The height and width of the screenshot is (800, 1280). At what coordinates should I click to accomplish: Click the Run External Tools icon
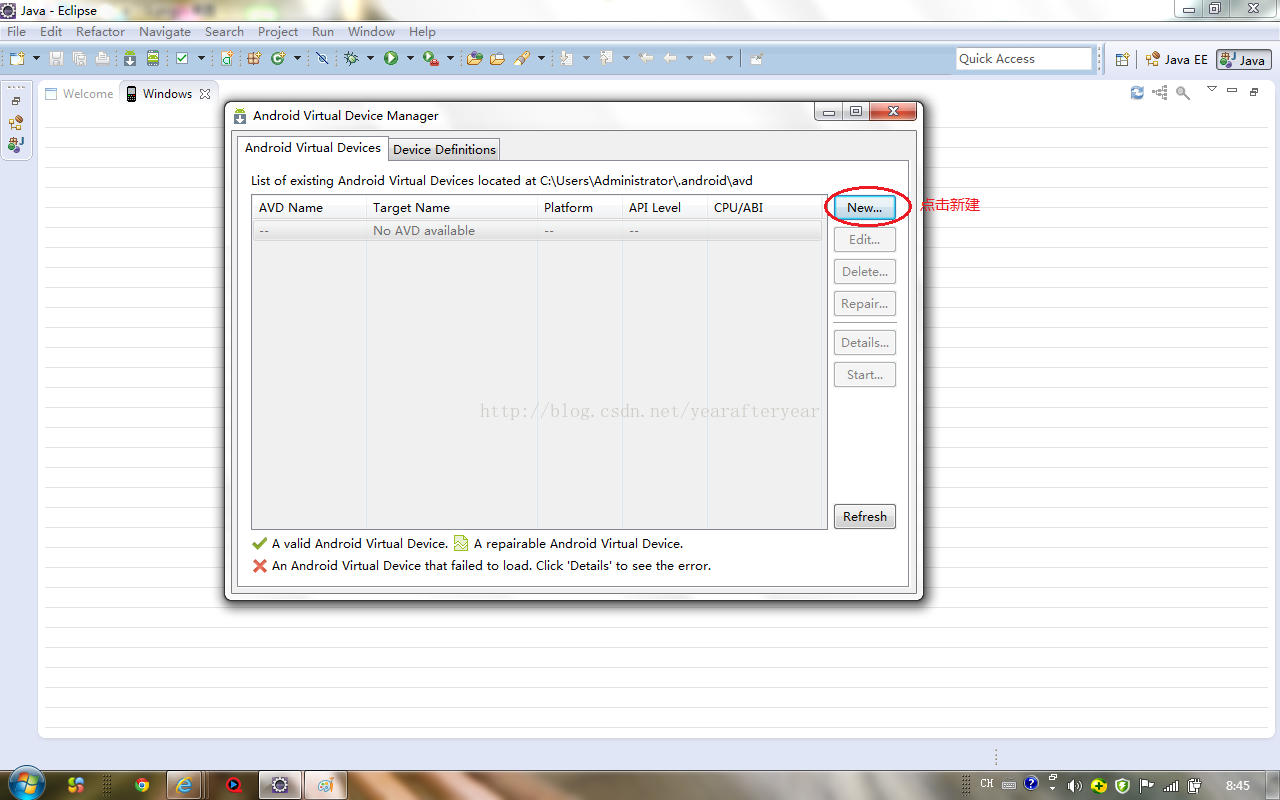point(430,59)
